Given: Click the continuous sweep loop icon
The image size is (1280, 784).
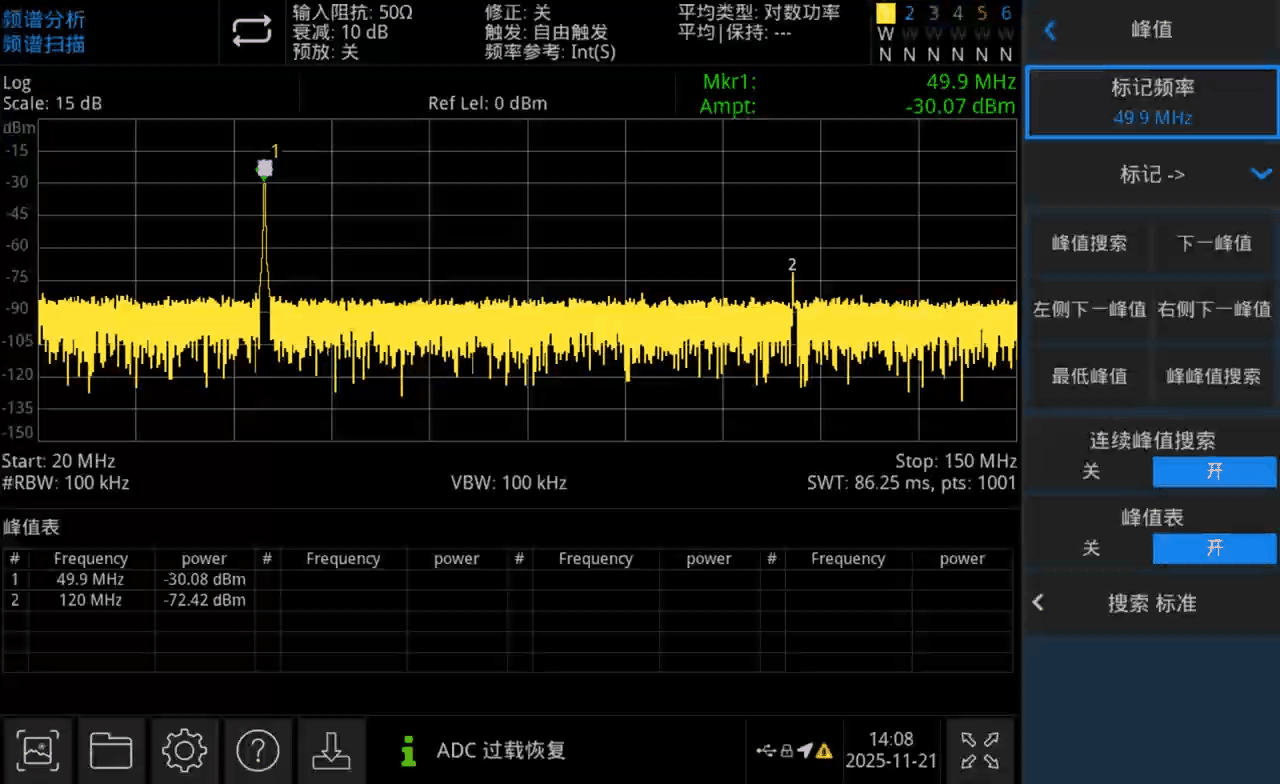Looking at the screenshot, I should click(x=252, y=32).
